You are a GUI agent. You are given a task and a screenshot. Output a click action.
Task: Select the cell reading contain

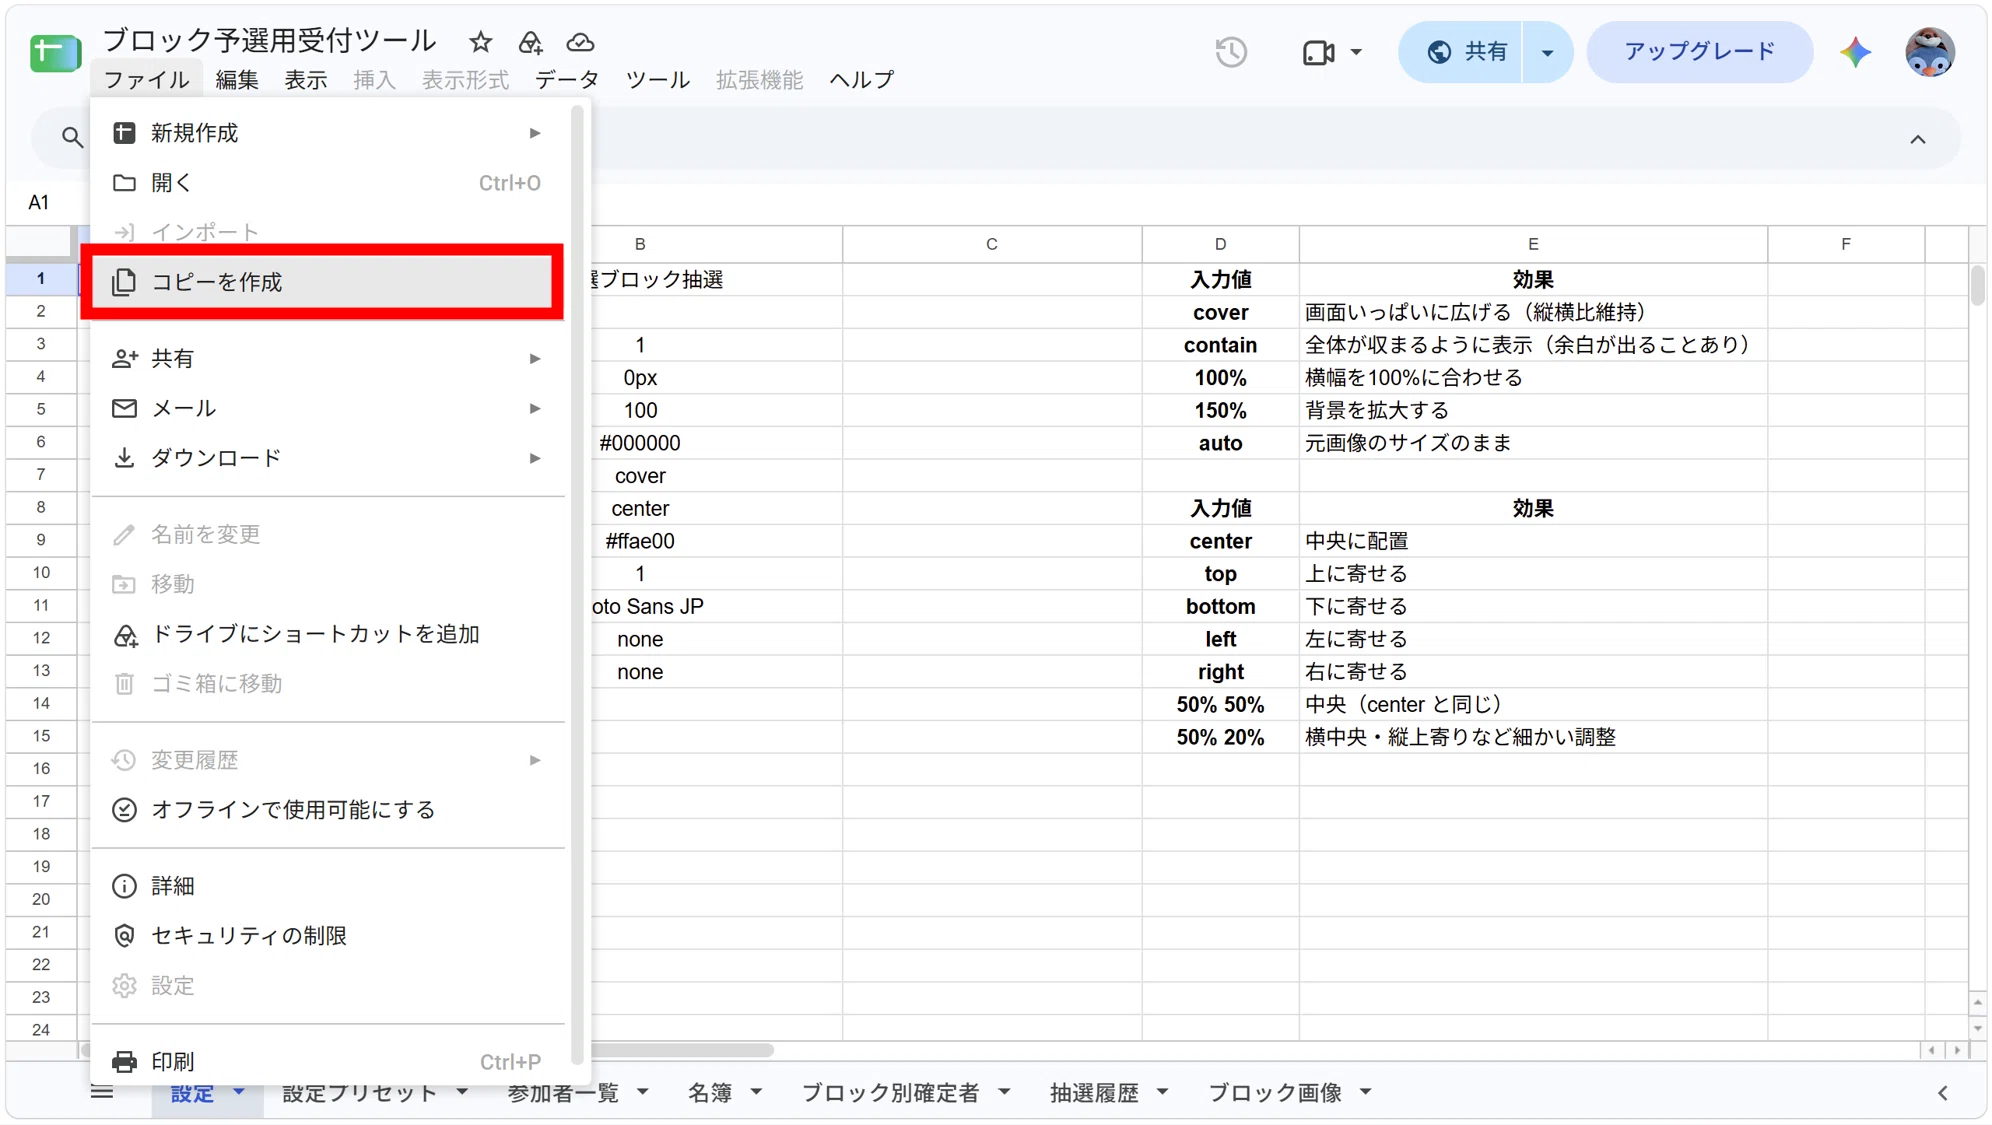1220,345
